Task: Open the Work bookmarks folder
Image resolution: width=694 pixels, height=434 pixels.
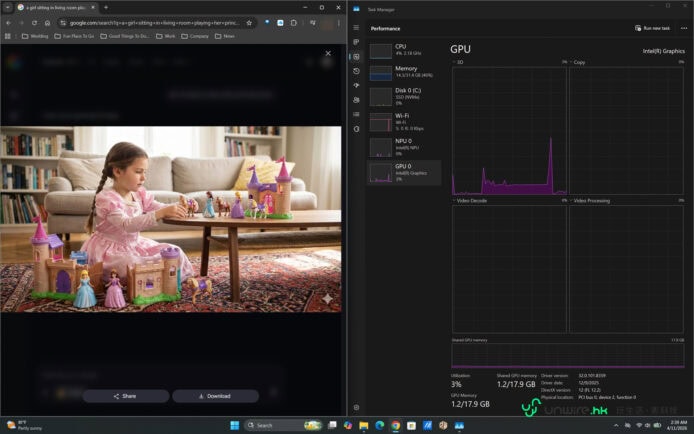Action: (x=166, y=36)
